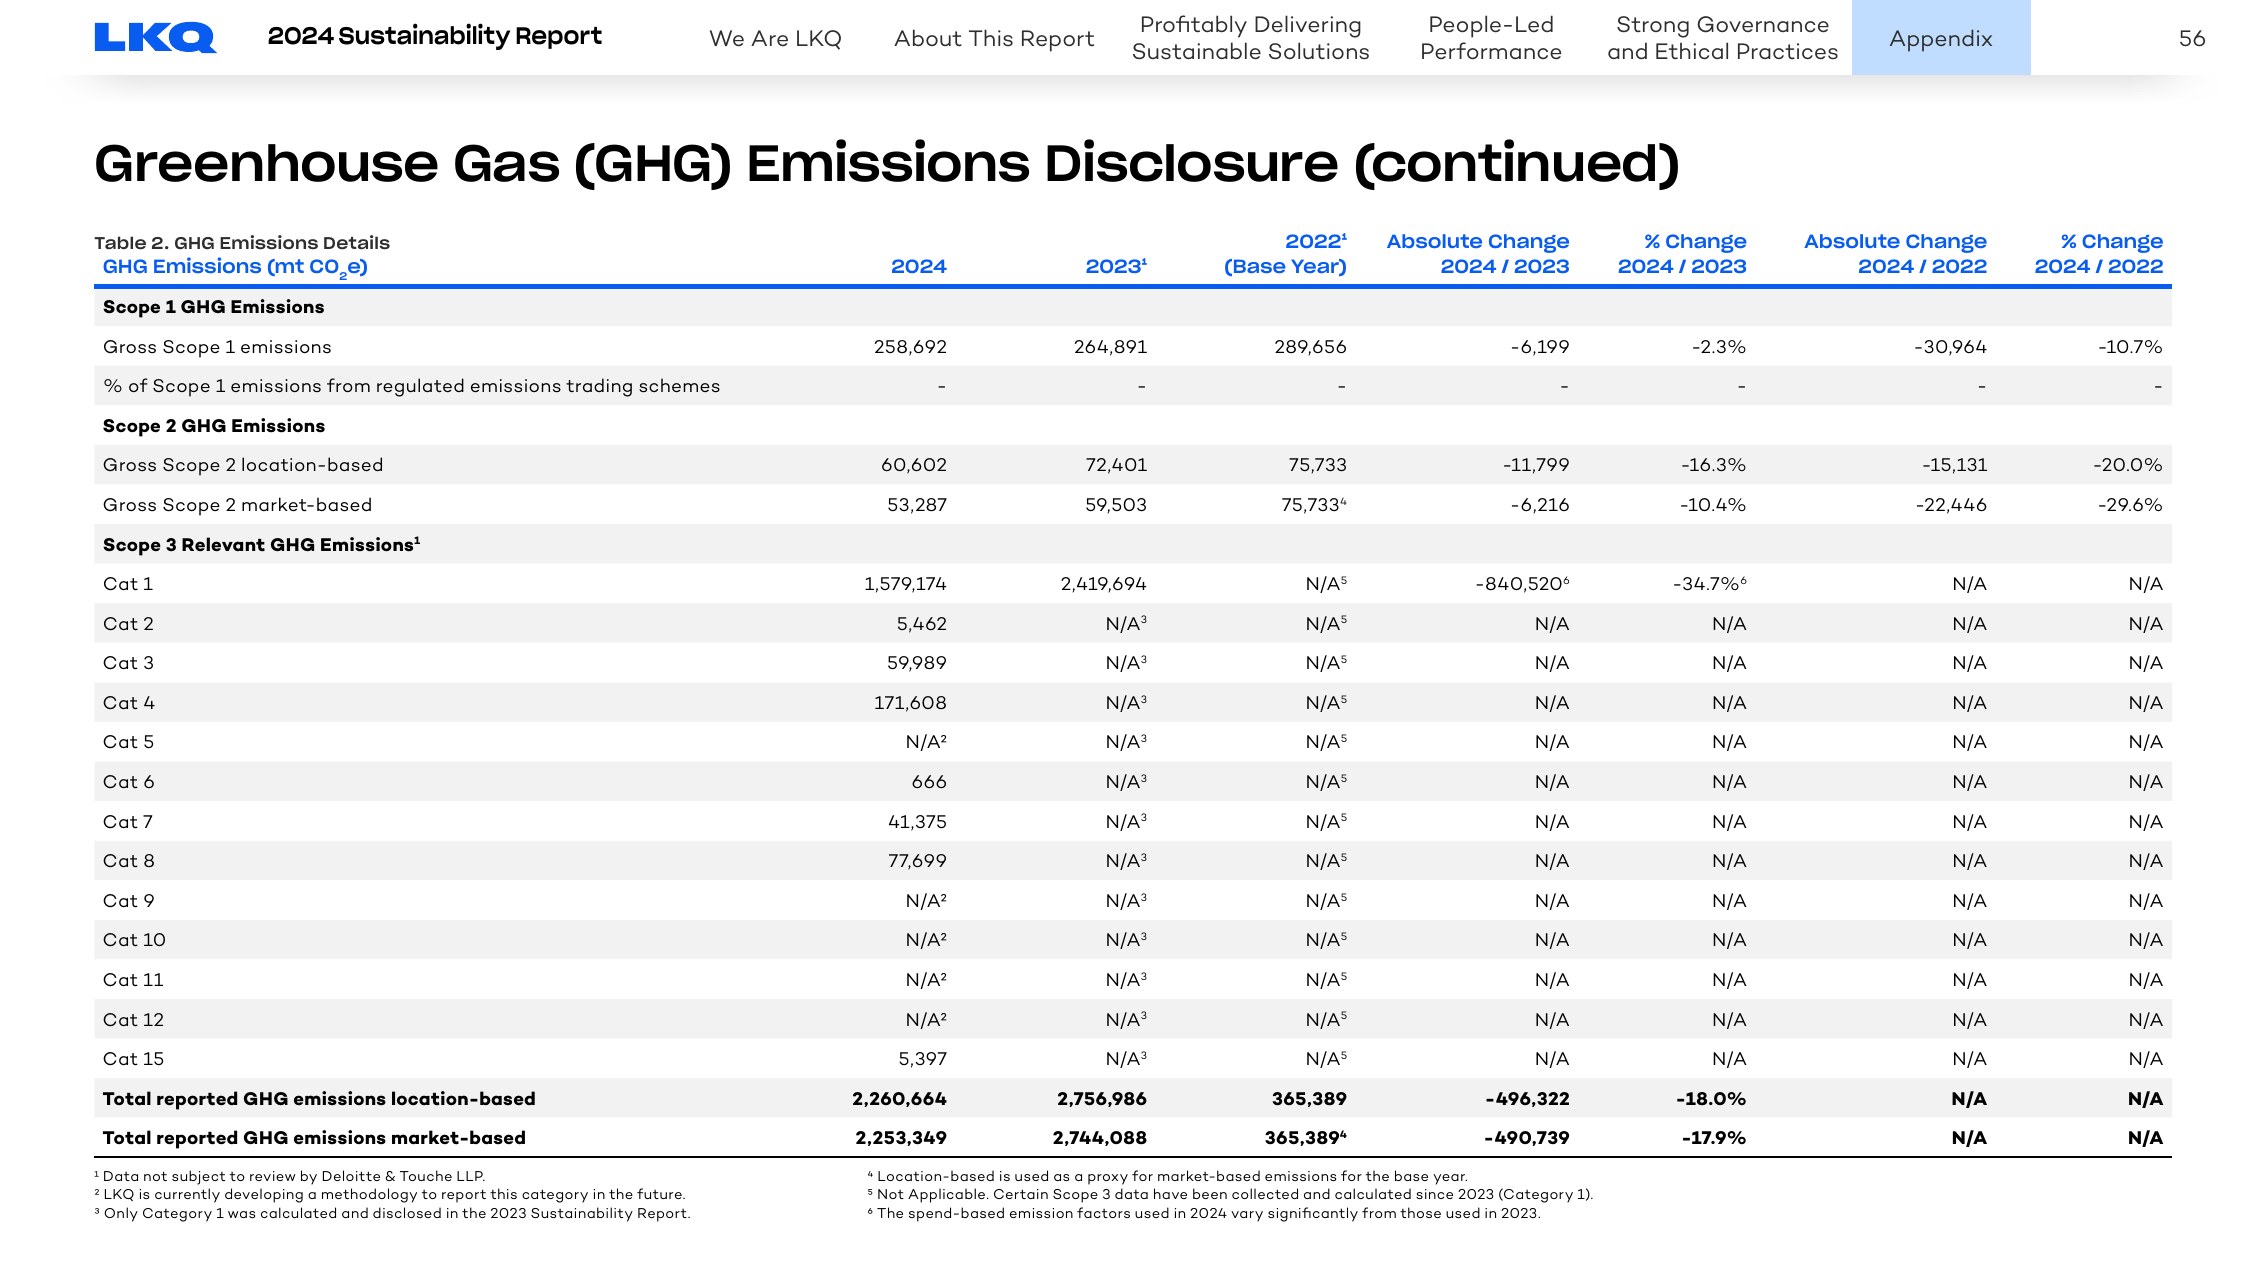The image size is (2267, 1275).
Task: Click the Scope 2 GHG Emissions heading
Action: pos(214,426)
